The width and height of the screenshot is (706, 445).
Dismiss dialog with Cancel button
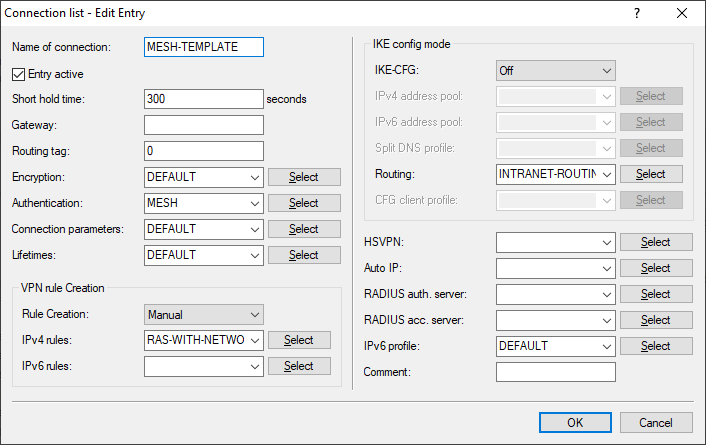[x=656, y=422]
